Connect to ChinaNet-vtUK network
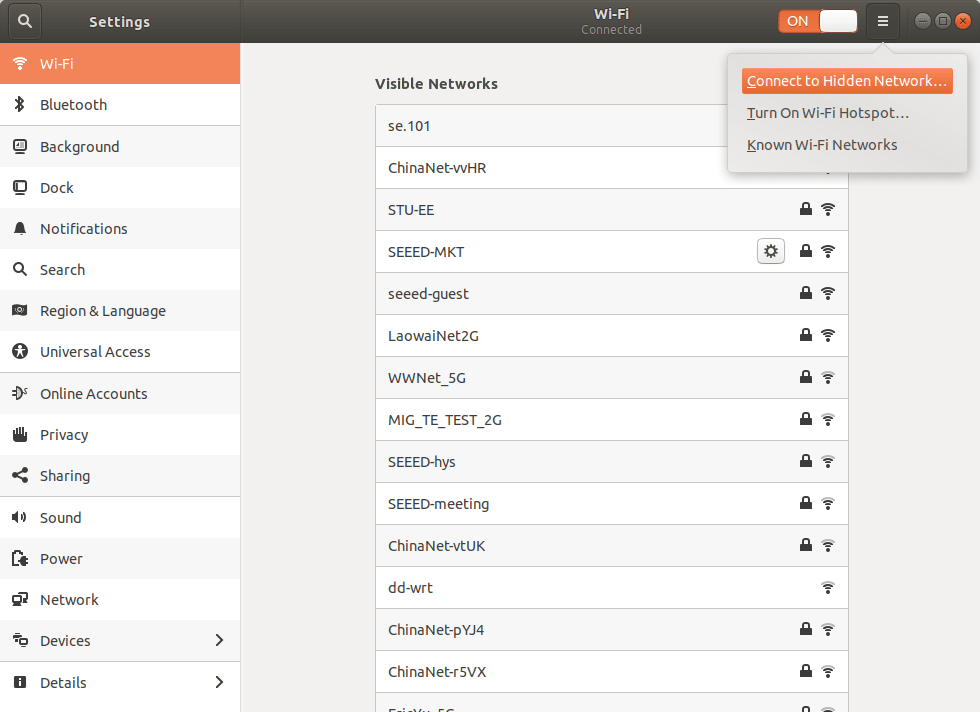The height and width of the screenshot is (712, 980). (612, 546)
